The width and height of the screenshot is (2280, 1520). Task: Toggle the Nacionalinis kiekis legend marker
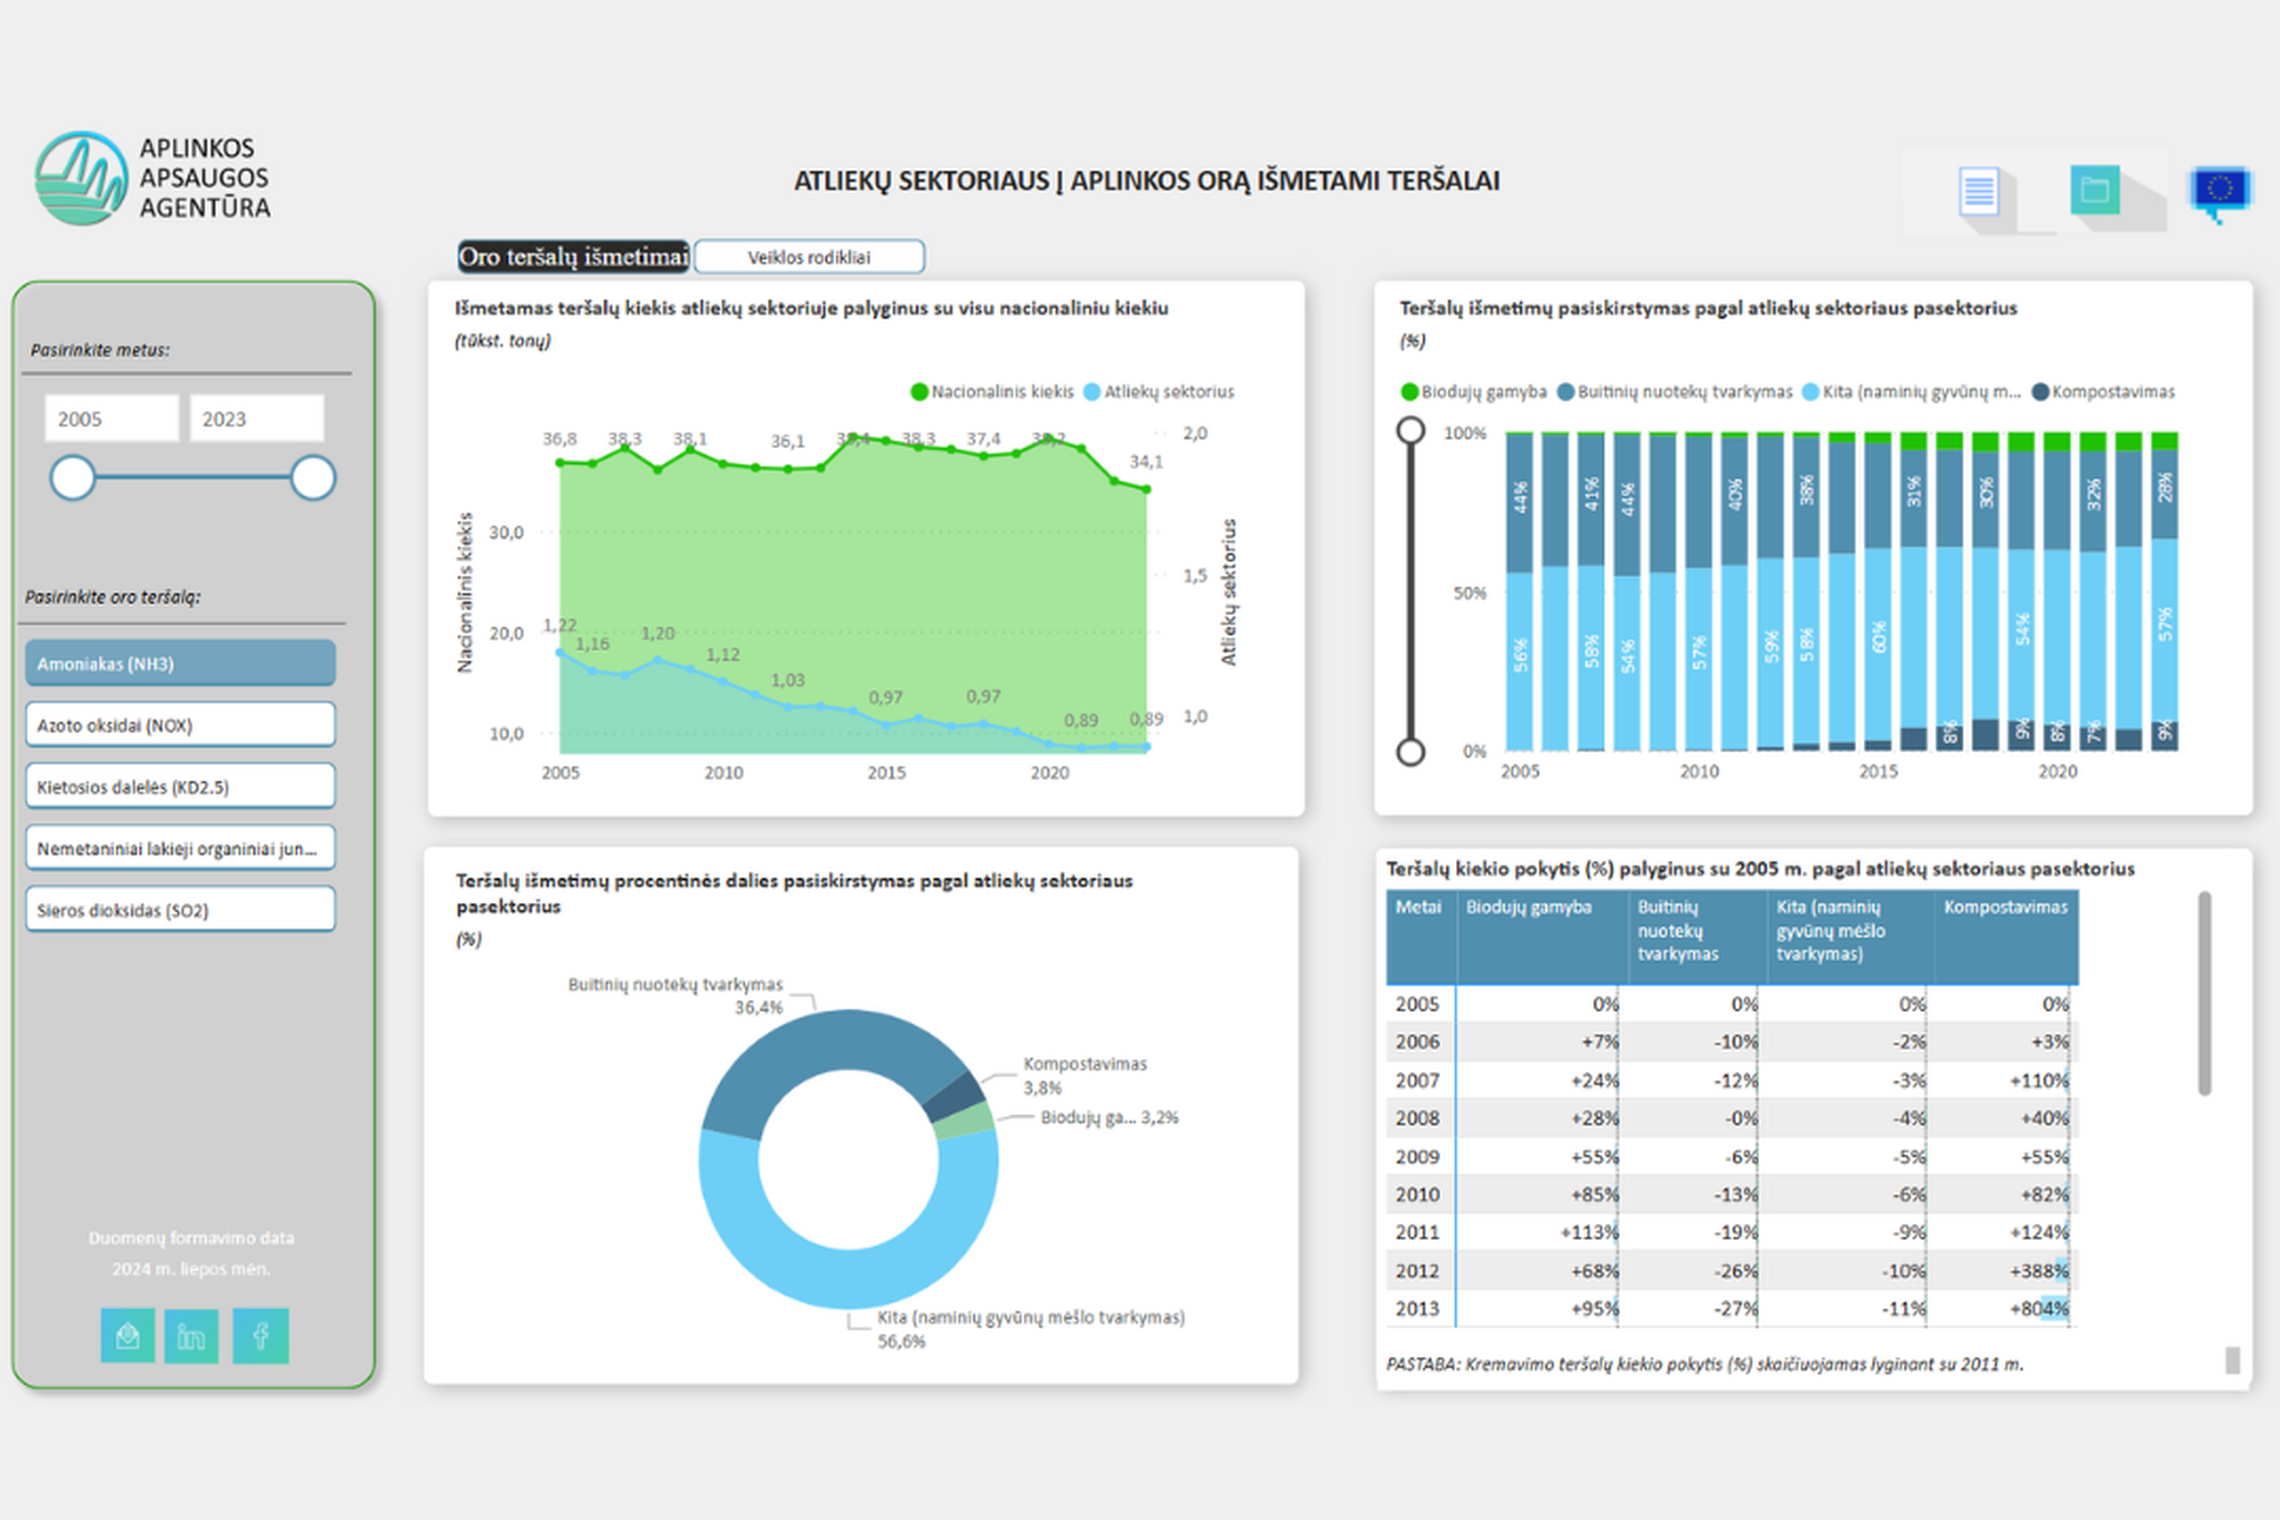pyautogui.click(x=919, y=392)
